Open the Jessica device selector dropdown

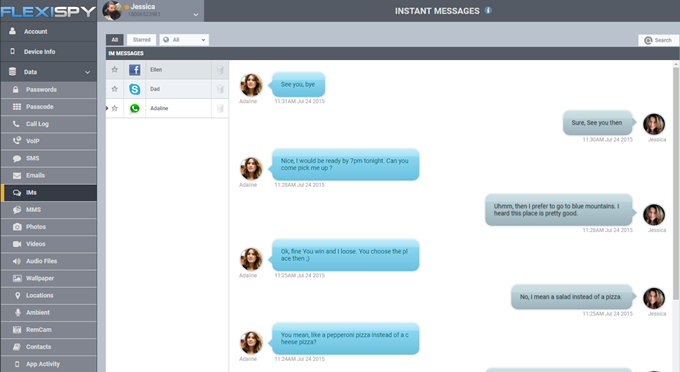[x=196, y=15]
